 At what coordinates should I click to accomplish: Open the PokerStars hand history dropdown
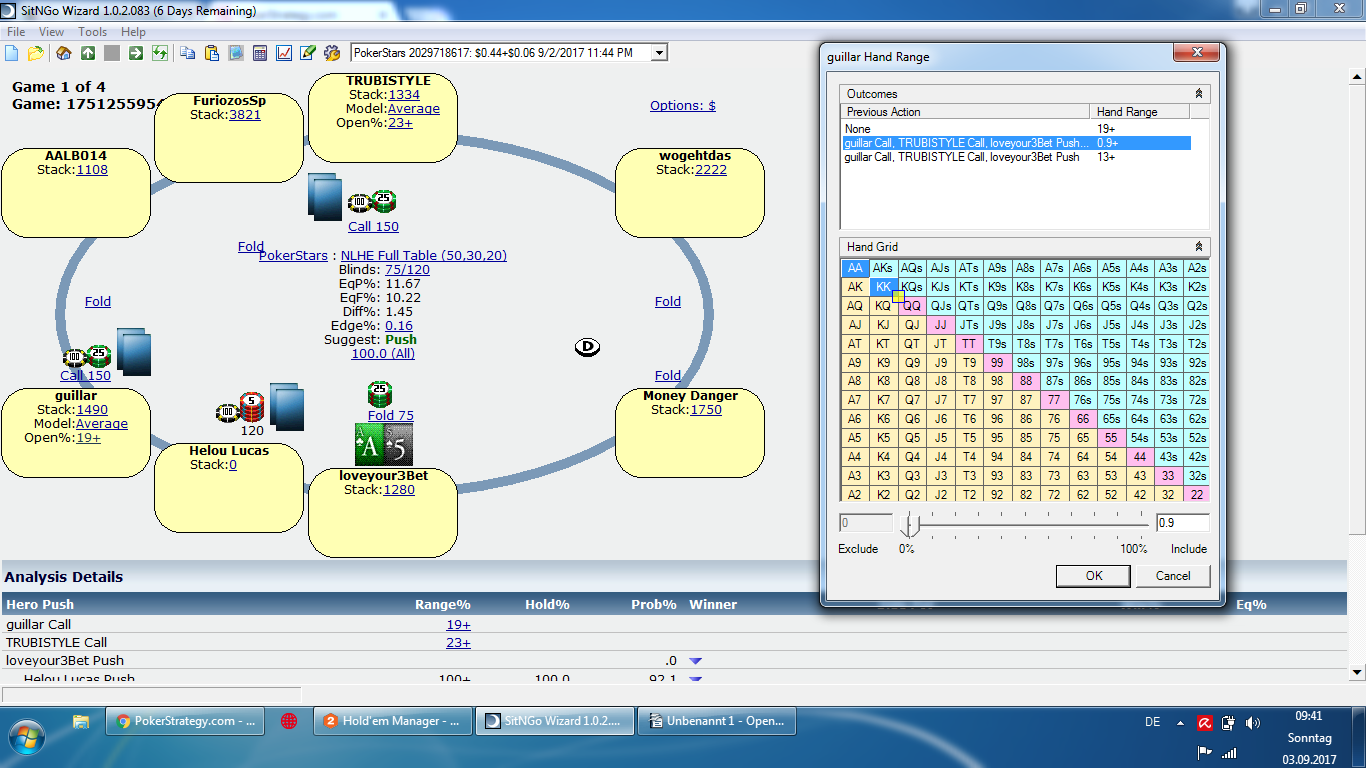pos(659,52)
